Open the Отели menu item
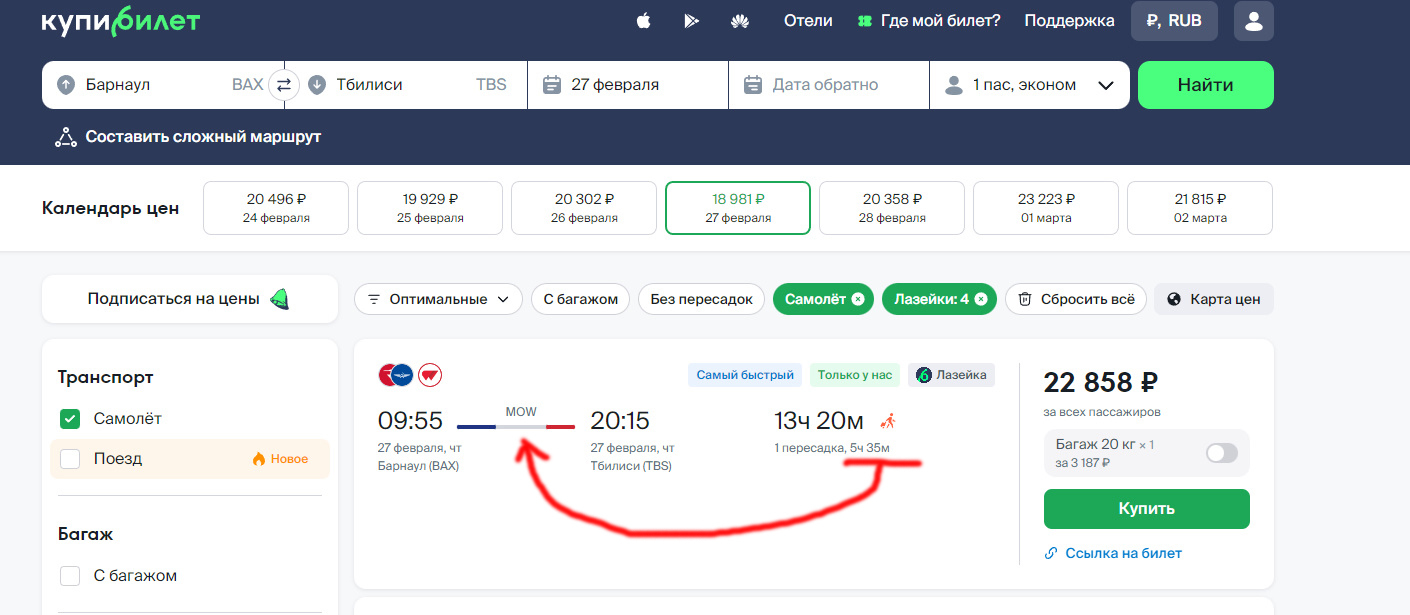 tap(808, 20)
